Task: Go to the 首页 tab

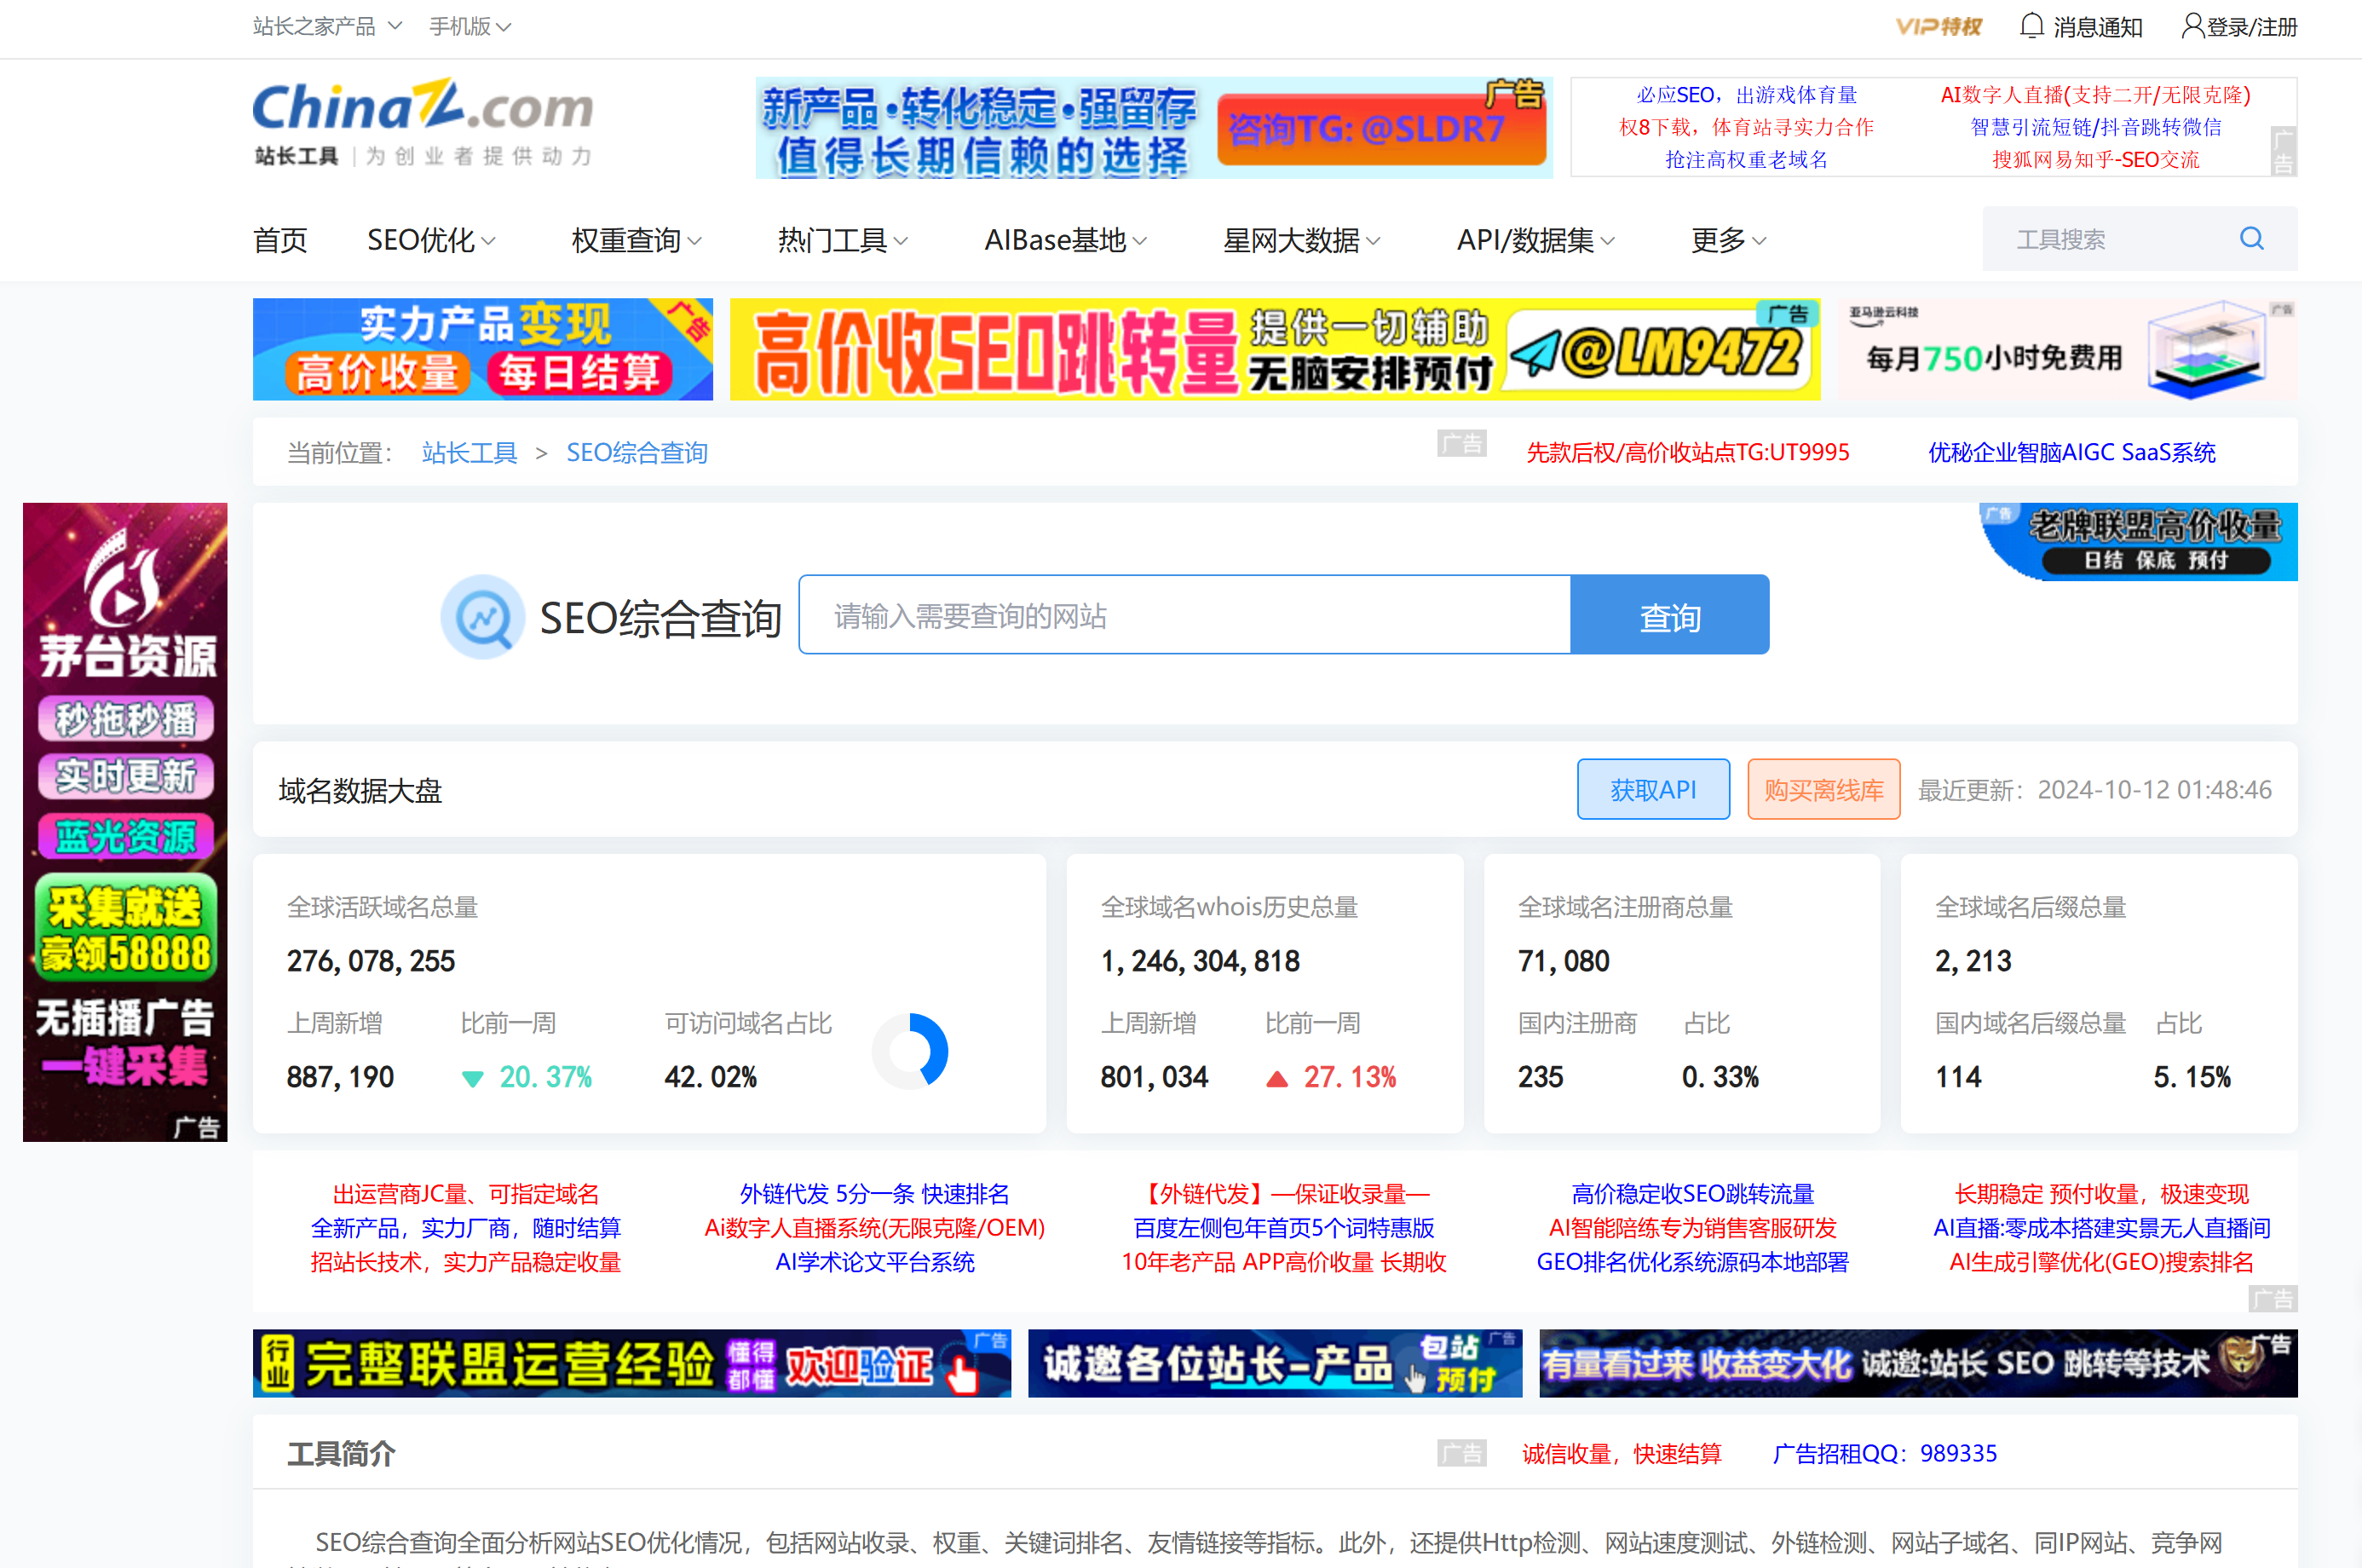Action: click(280, 240)
